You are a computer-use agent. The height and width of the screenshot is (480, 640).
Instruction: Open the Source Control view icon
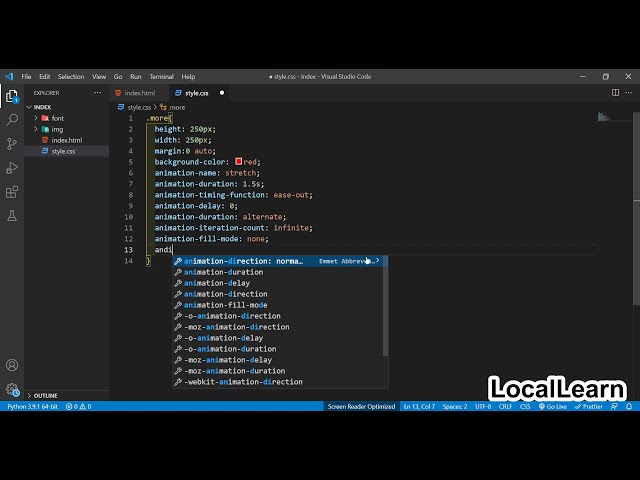[x=12, y=144]
